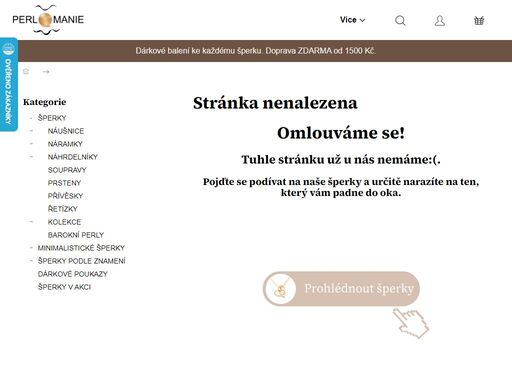Go to home breadcrumb icon
The image size is (512, 384).
[26, 71]
